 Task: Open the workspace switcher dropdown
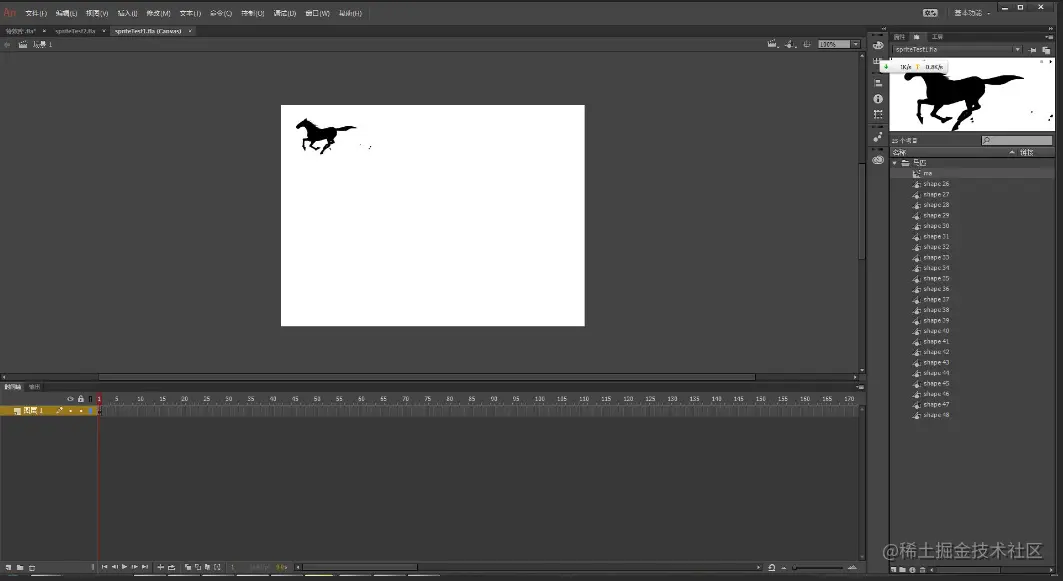tap(972, 13)
